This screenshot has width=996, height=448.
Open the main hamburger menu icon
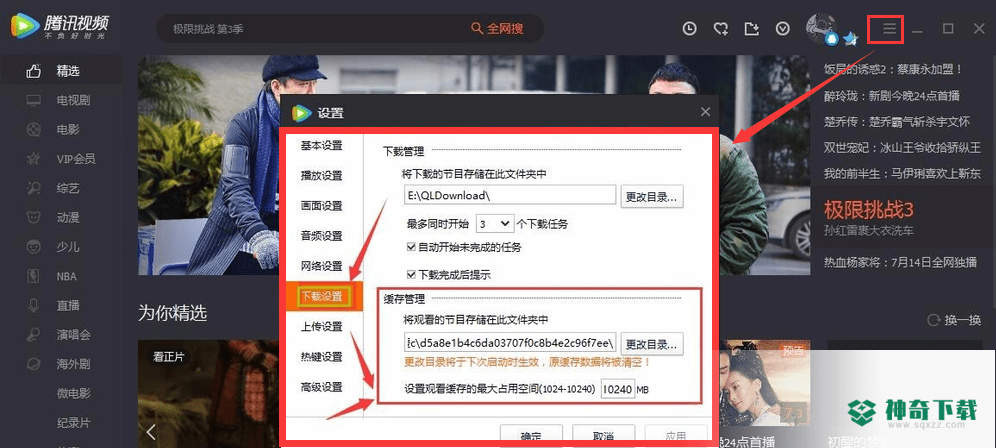(x=890, y=29)
